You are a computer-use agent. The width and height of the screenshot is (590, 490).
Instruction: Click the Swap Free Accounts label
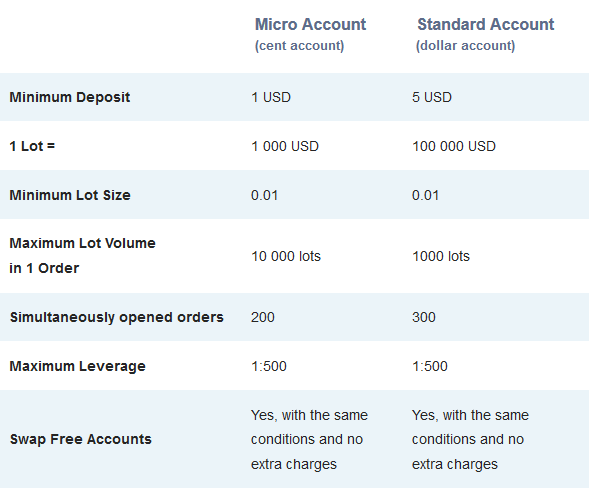pos(81,439)
